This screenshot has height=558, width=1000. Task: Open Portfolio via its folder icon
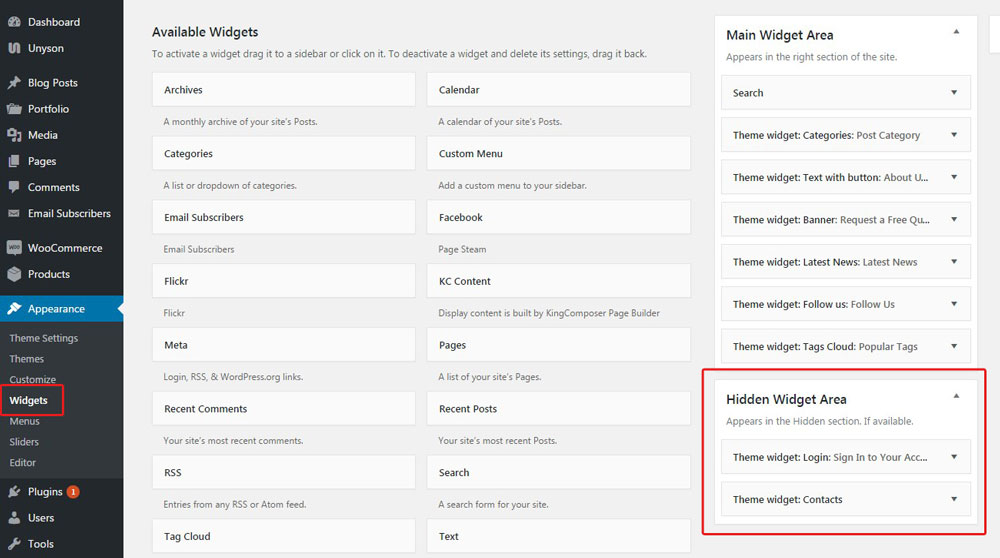point(14,109)
